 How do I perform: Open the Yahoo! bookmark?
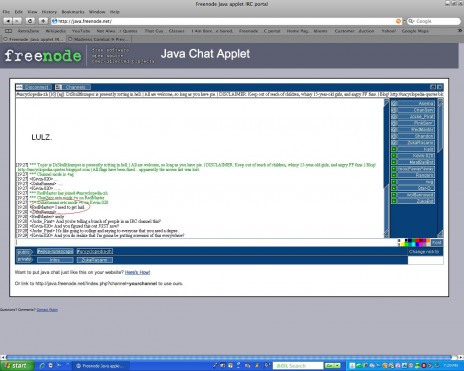[x=388, y=31]
